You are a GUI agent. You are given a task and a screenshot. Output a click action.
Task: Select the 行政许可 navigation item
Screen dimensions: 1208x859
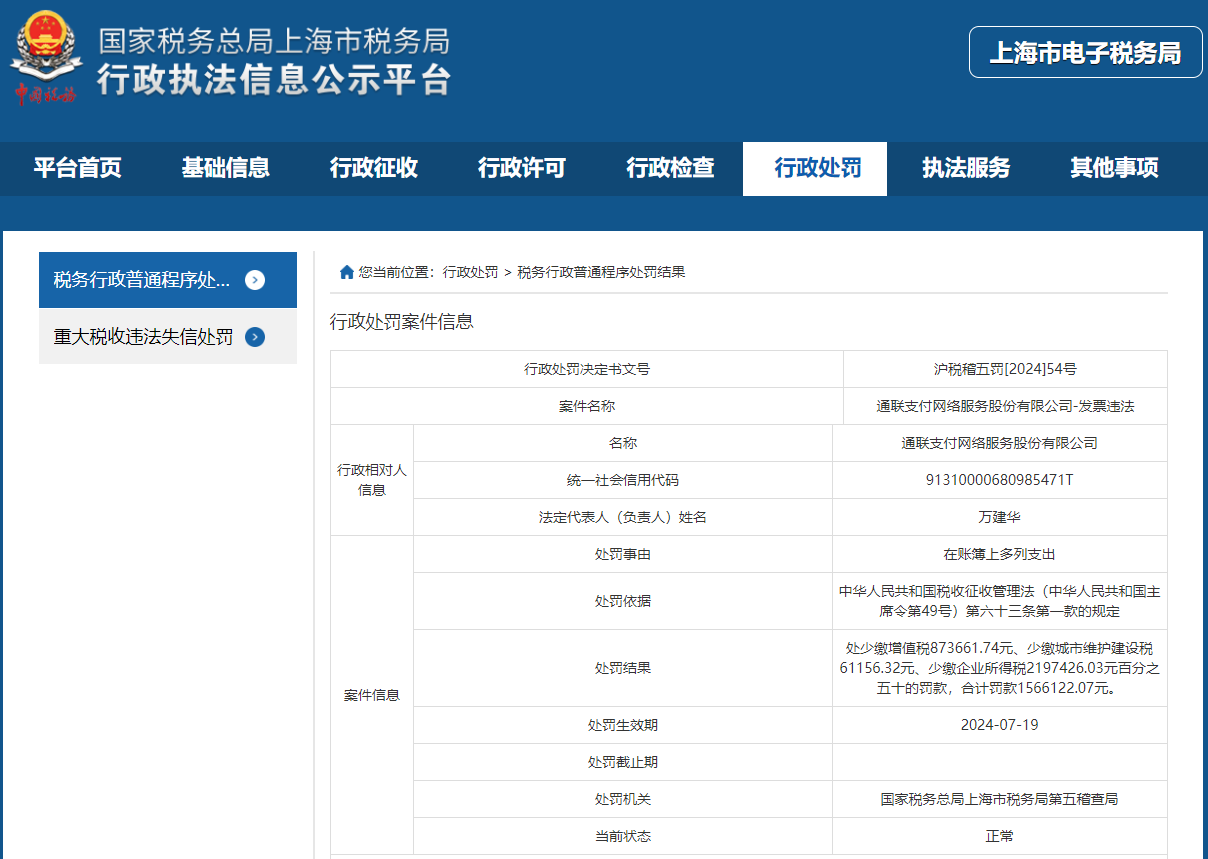pos(521,168)
